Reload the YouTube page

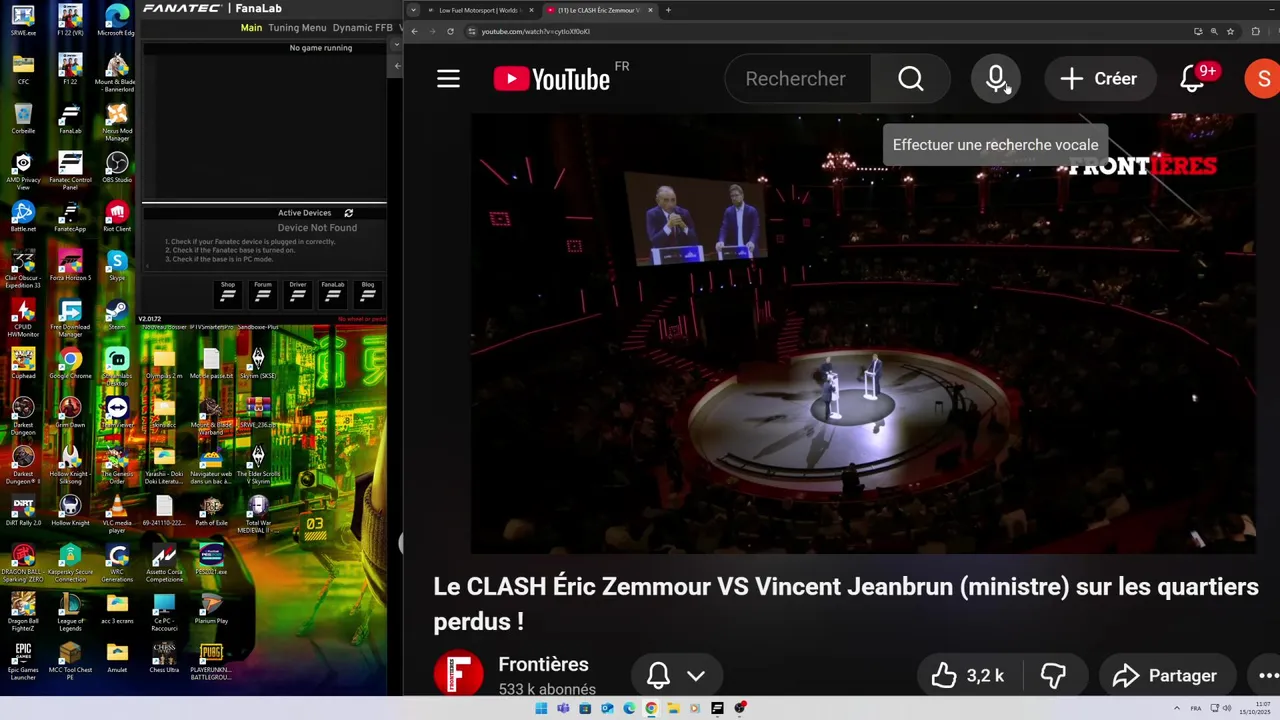click(x=450, y=31)
